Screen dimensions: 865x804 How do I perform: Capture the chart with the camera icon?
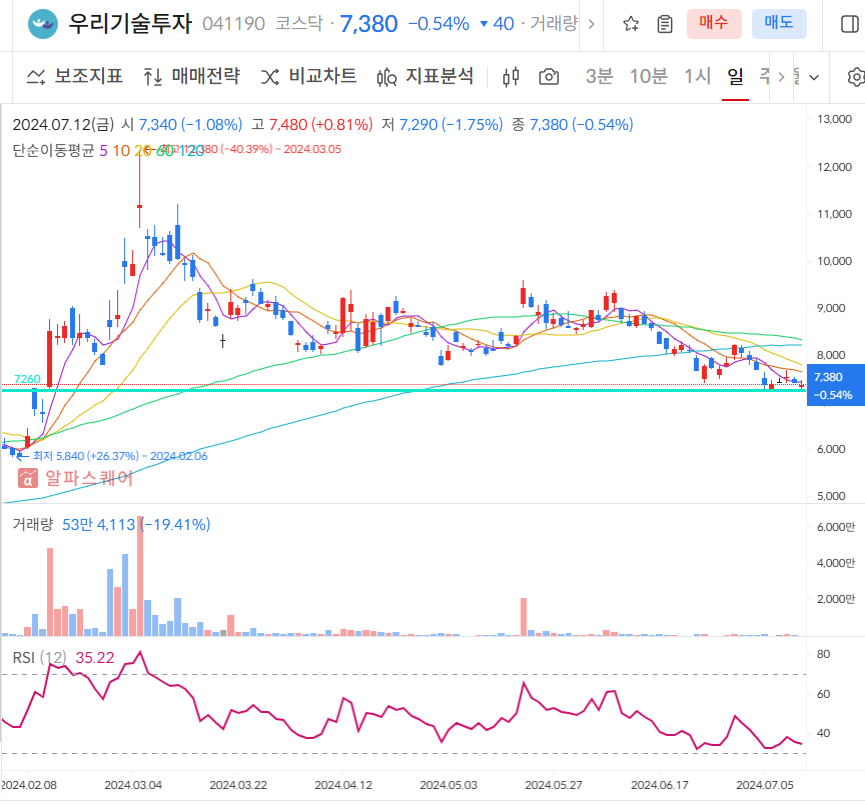tap(548, 76)
